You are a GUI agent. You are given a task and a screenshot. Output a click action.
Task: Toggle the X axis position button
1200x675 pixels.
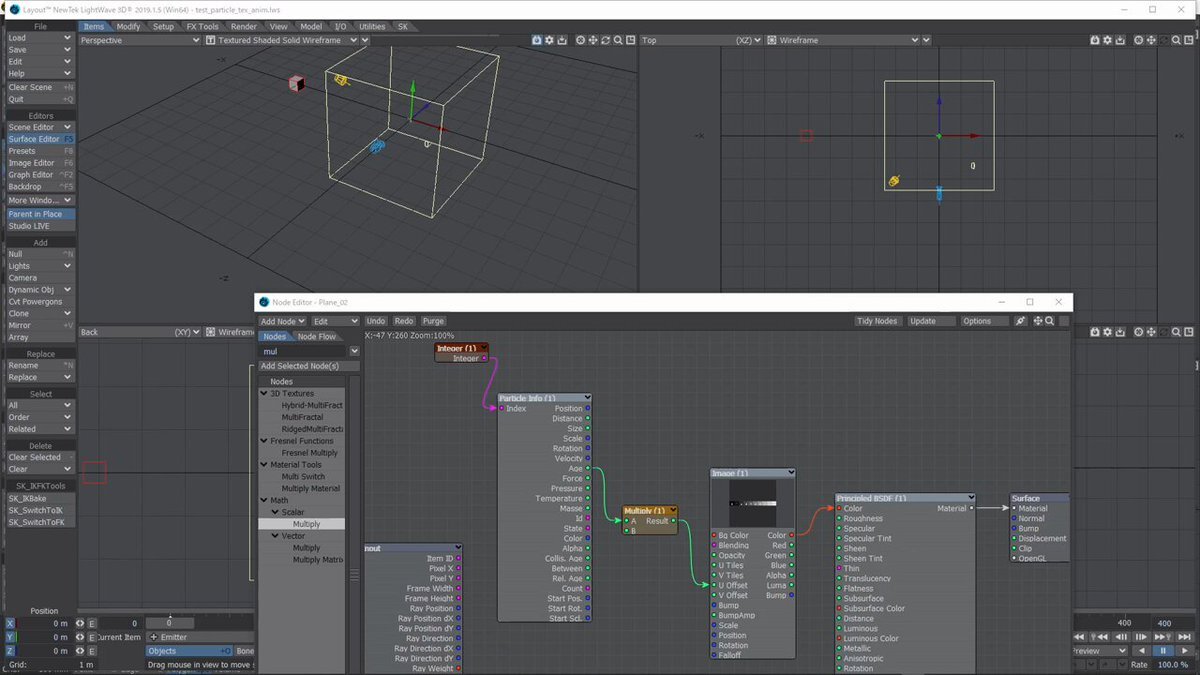pyautogui.click(x=11, y=624)
